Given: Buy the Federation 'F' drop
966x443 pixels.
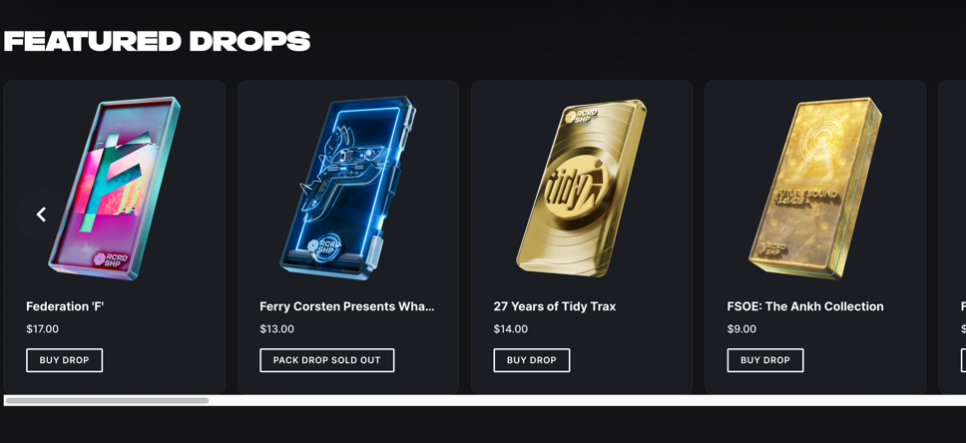Looking at the screenshot, I should pyautogui.click(x=64, y=360).
